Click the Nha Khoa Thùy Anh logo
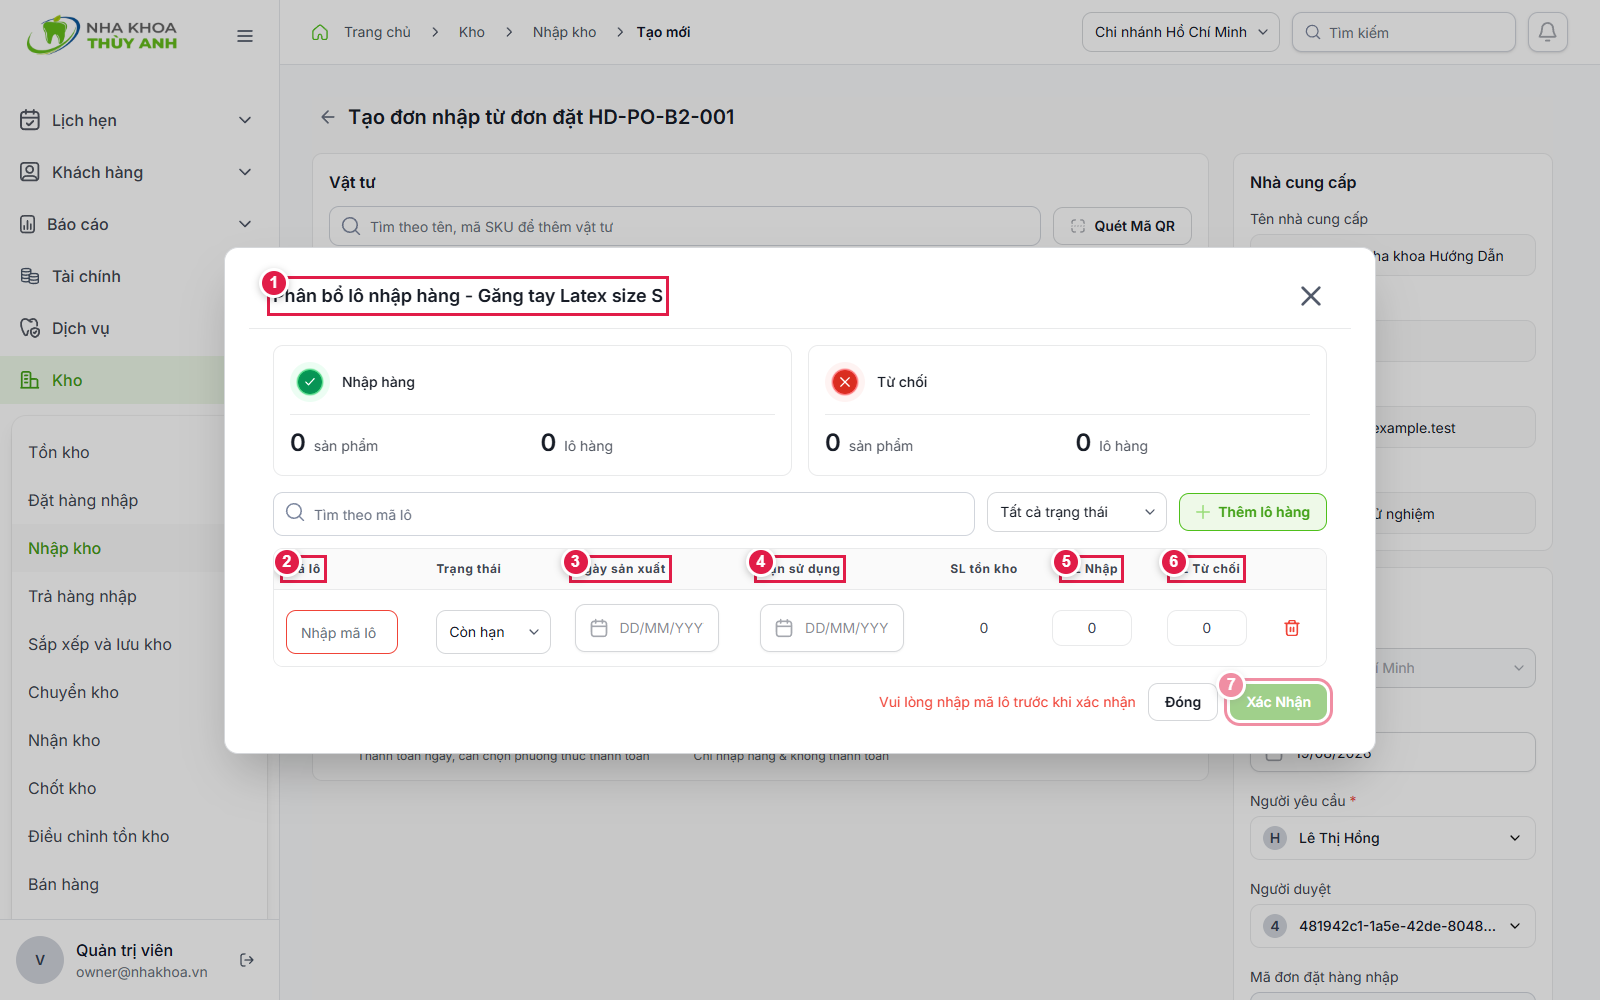The height and width of the screenshot is (1000, 1600). pyautogui.click(x=102, y=35)
